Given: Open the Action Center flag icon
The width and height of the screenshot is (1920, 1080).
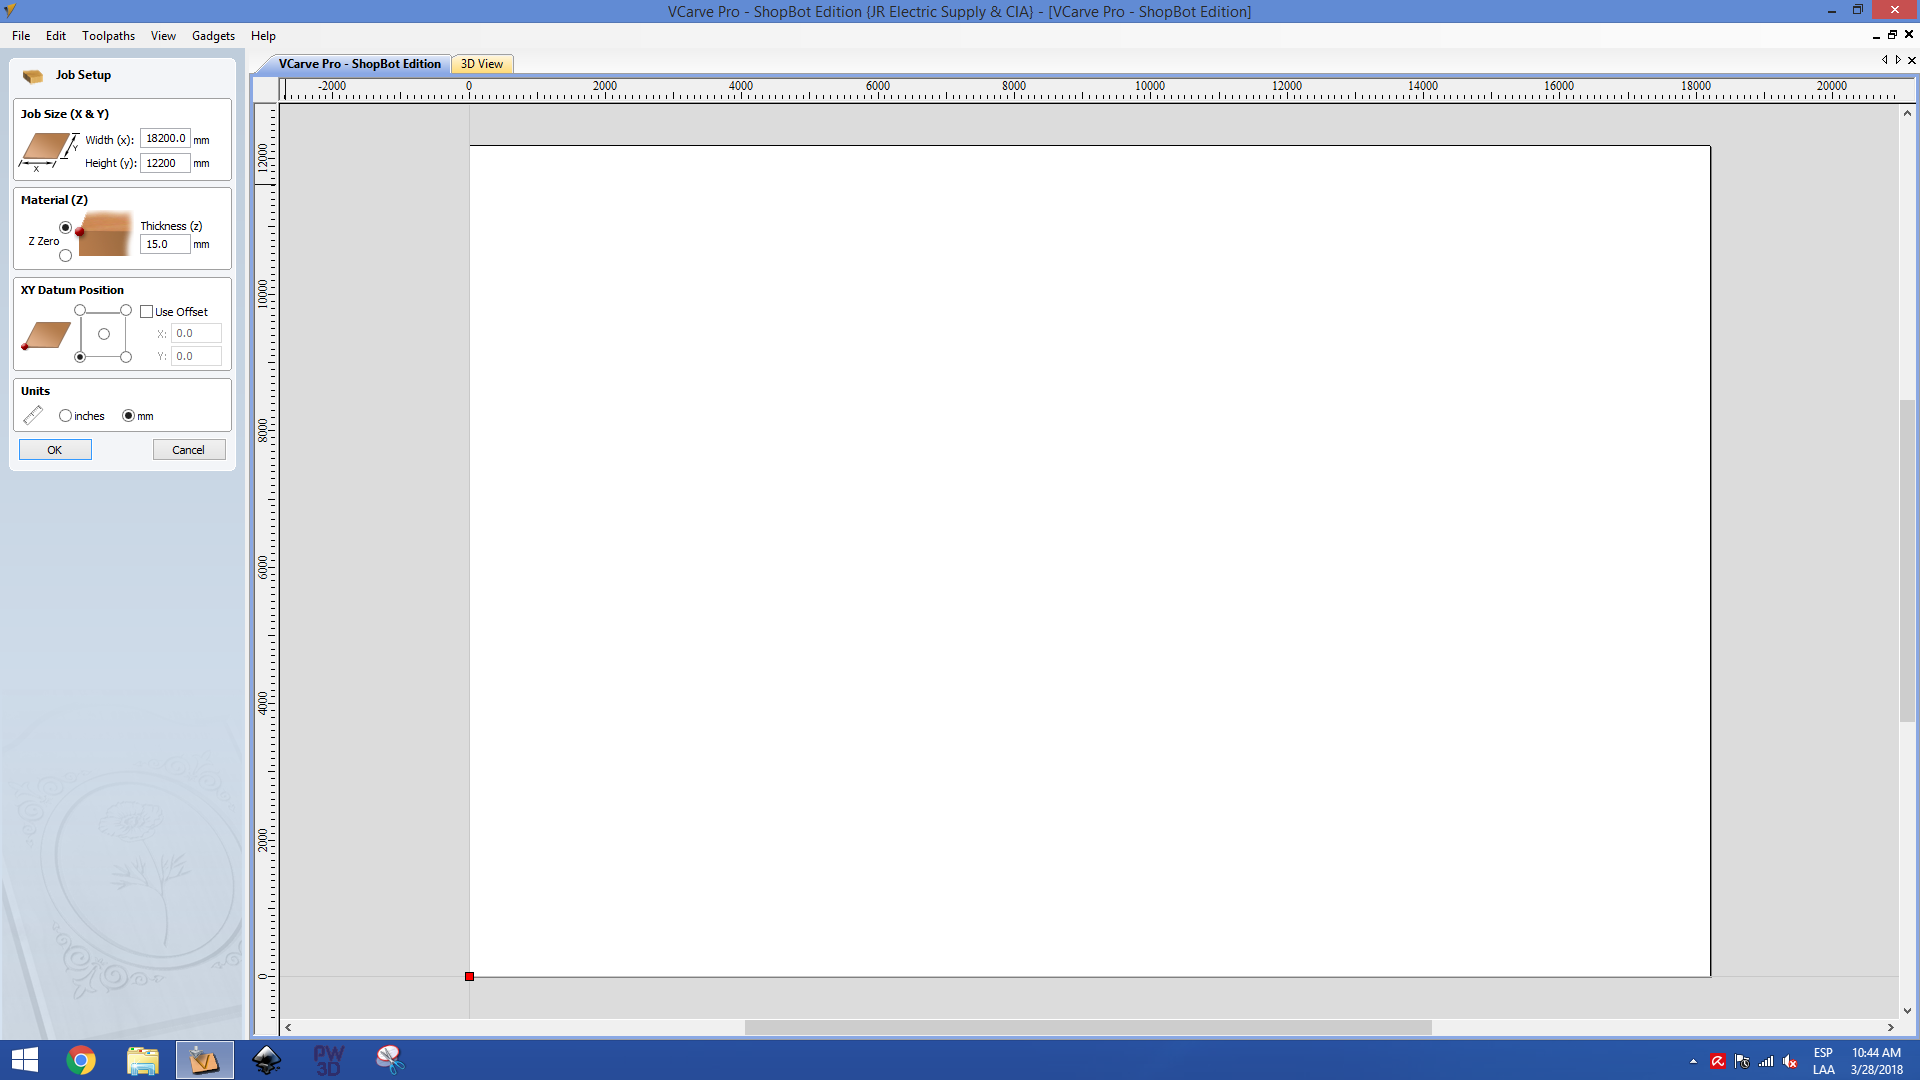Looking at the screenshot, I should tap(1742, 1061).
